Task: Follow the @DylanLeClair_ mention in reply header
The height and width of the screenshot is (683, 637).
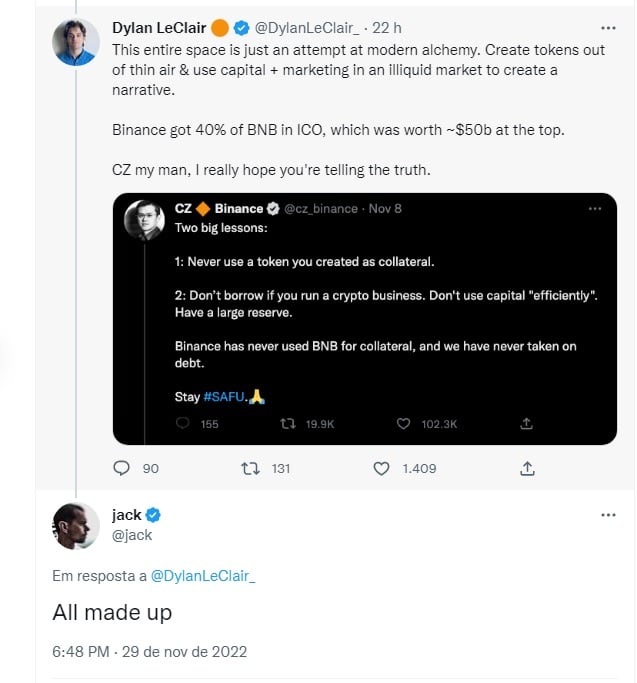Action: click(x=203, y=576)
